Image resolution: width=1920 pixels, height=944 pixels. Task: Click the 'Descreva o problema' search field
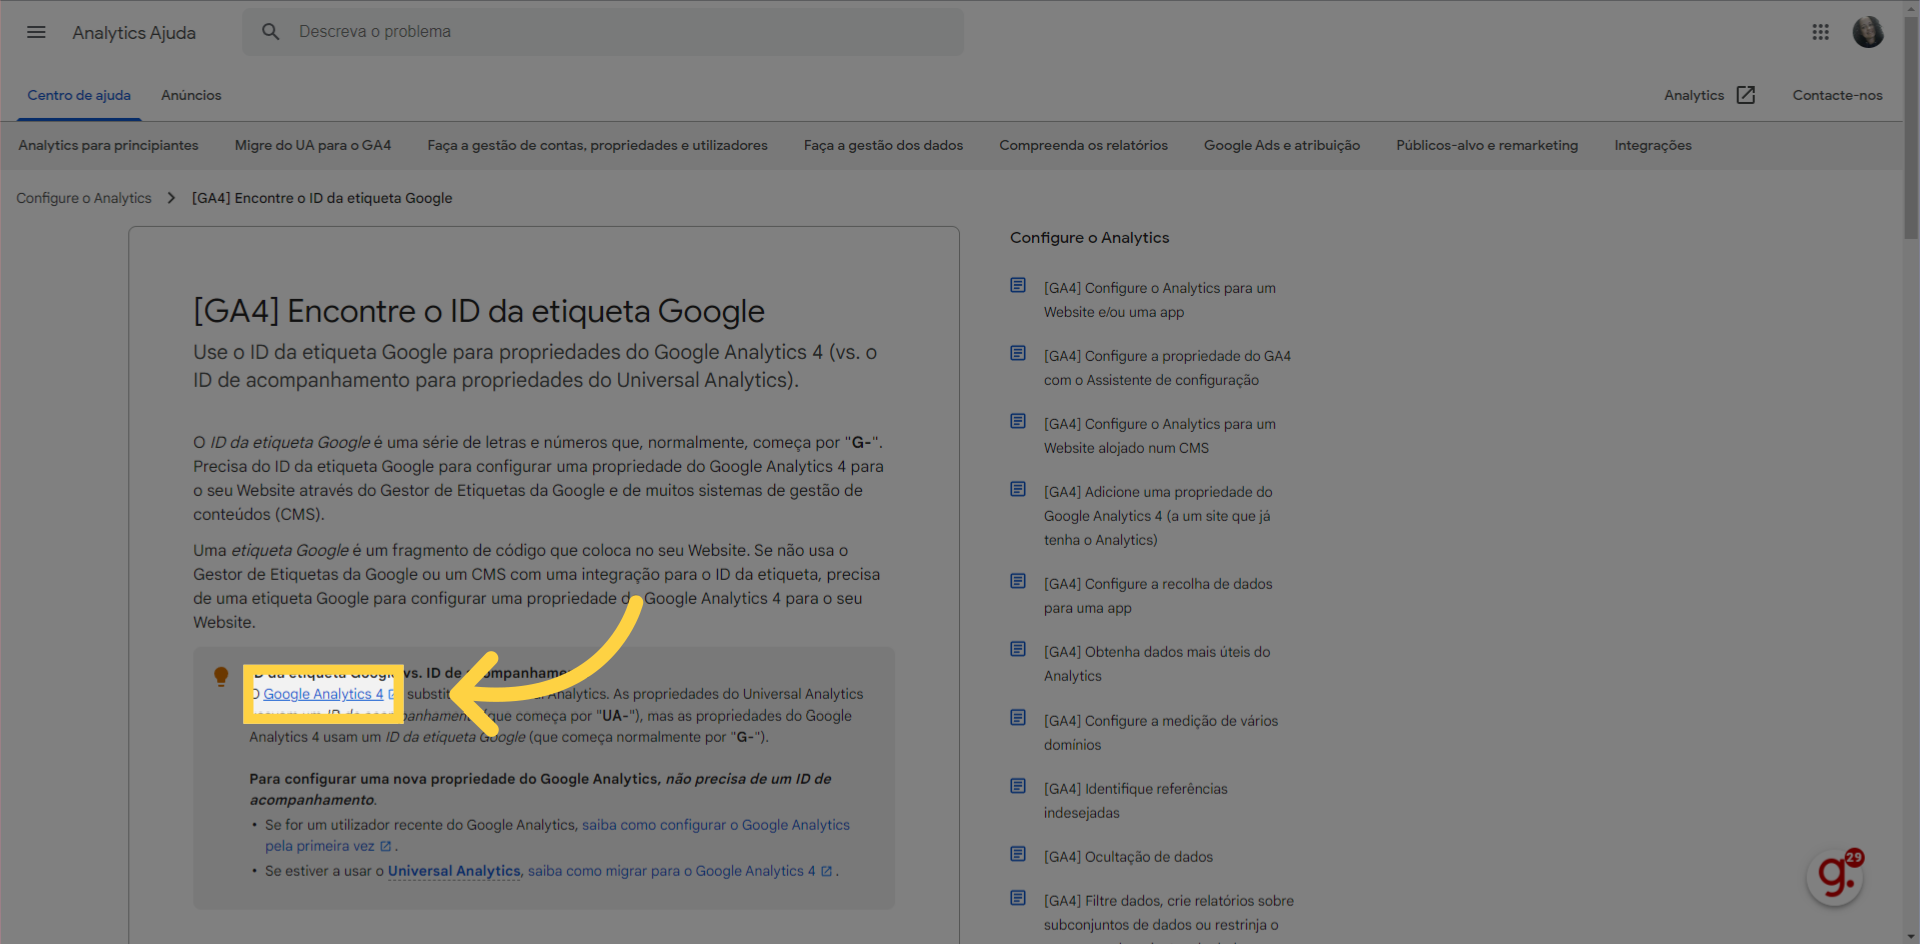pyautogui.click(x=603, y=32)
